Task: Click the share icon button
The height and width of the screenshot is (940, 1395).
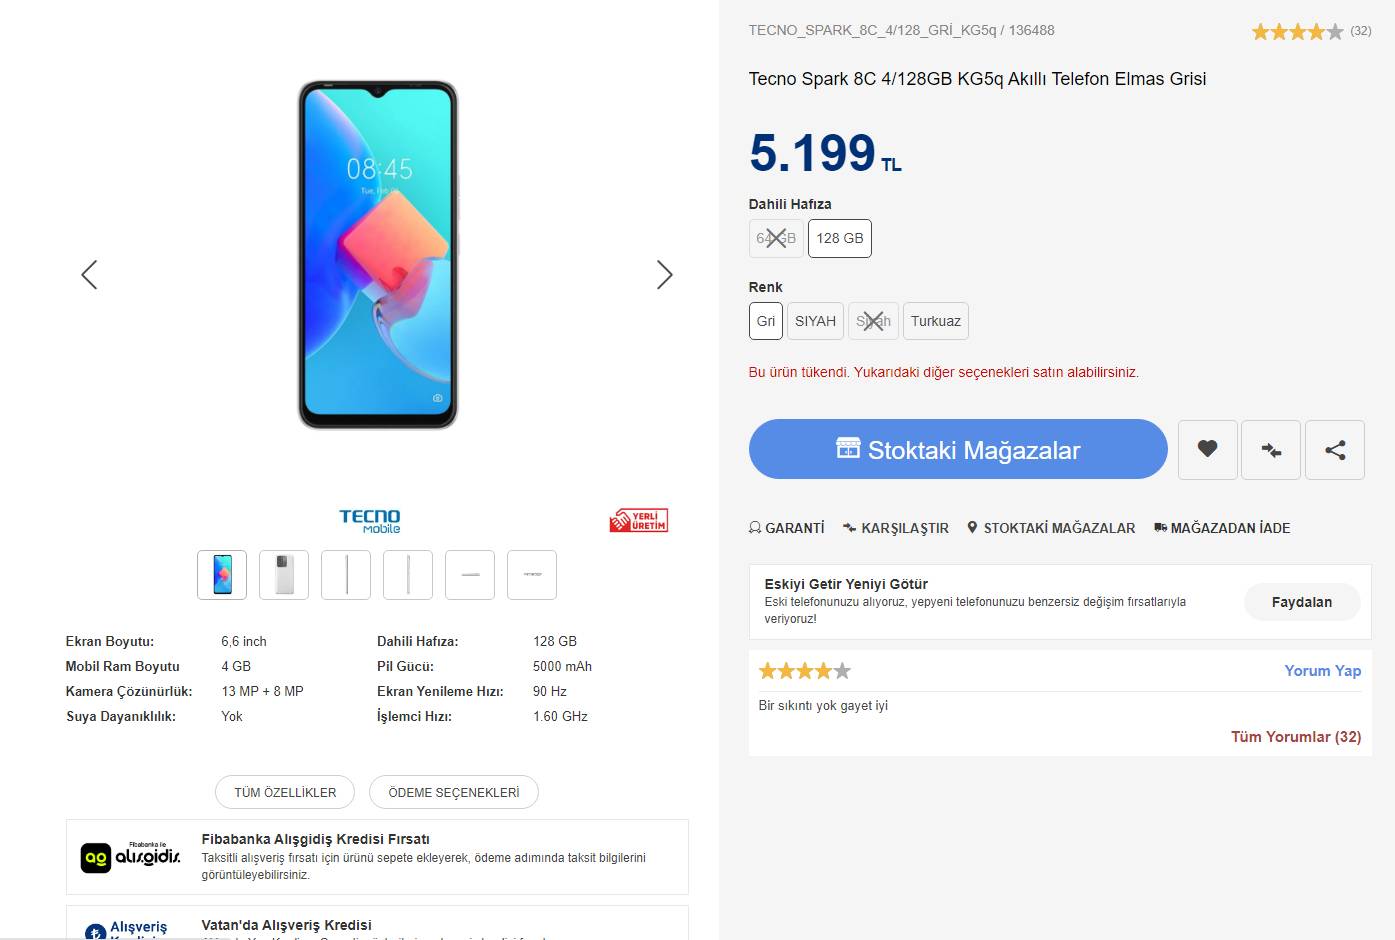Action: [1335, 450]
